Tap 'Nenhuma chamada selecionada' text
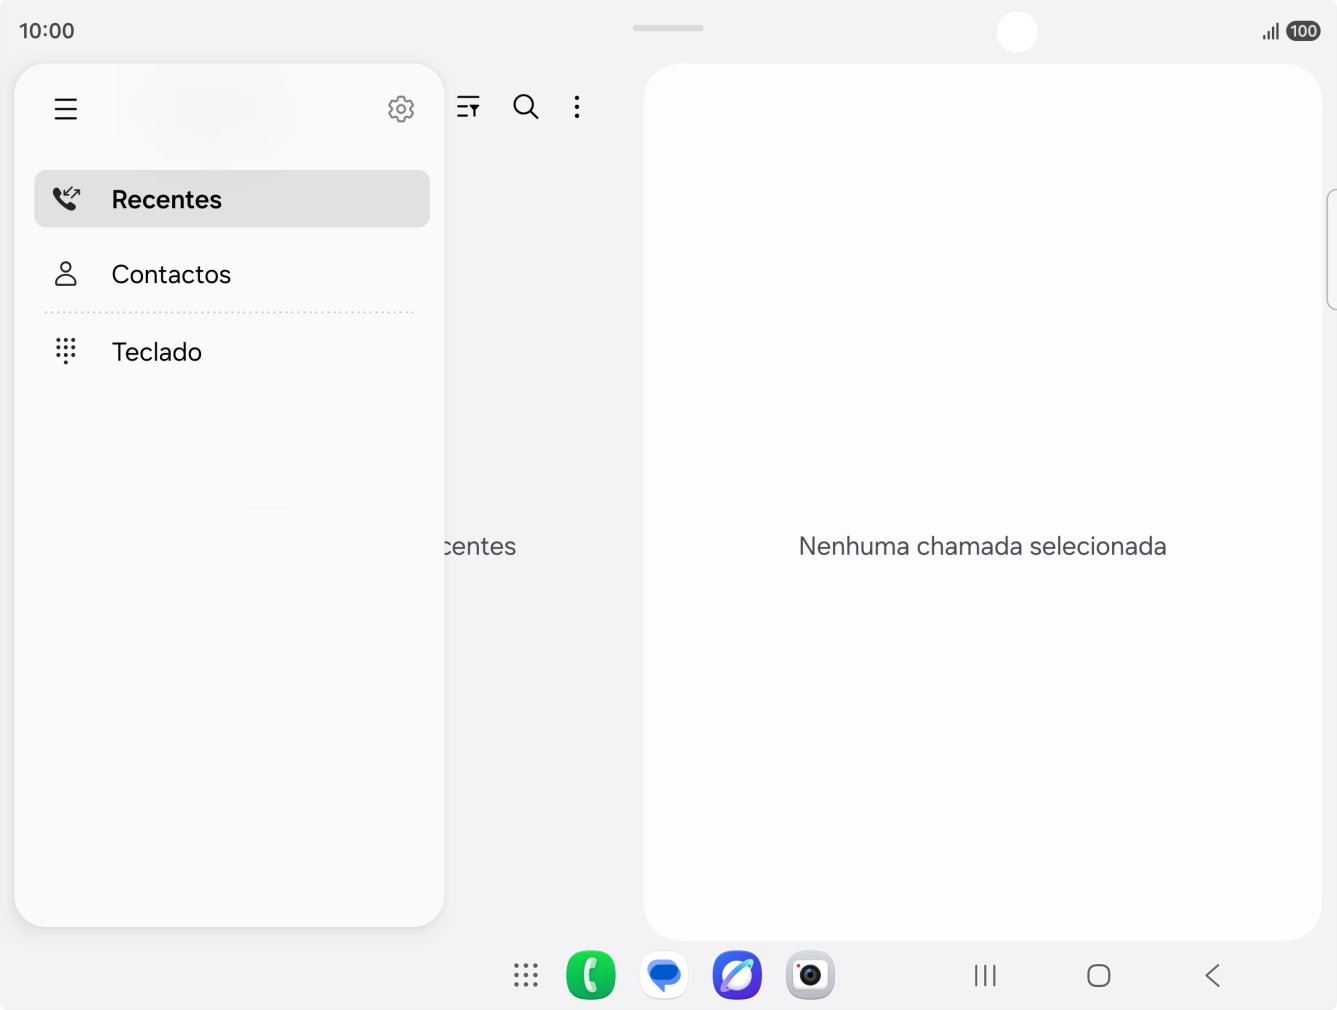 [982, 546]
